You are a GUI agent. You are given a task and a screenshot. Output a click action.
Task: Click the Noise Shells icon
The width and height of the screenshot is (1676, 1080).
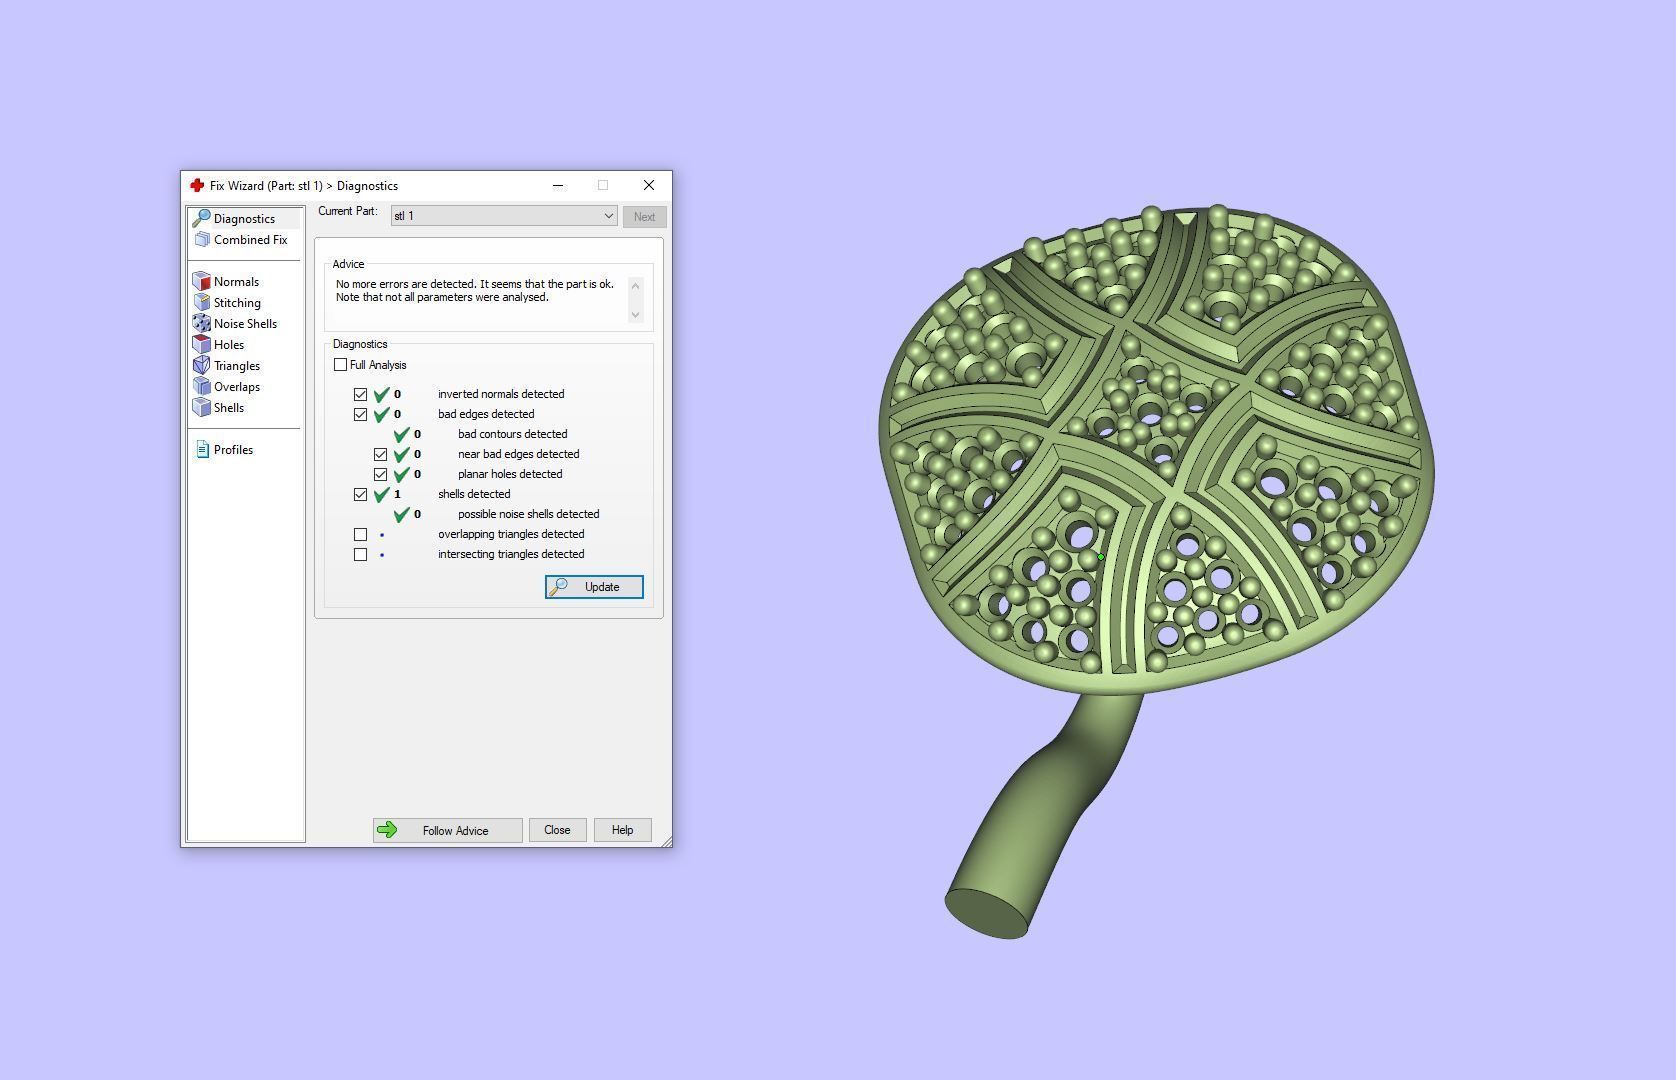point(202,323)
